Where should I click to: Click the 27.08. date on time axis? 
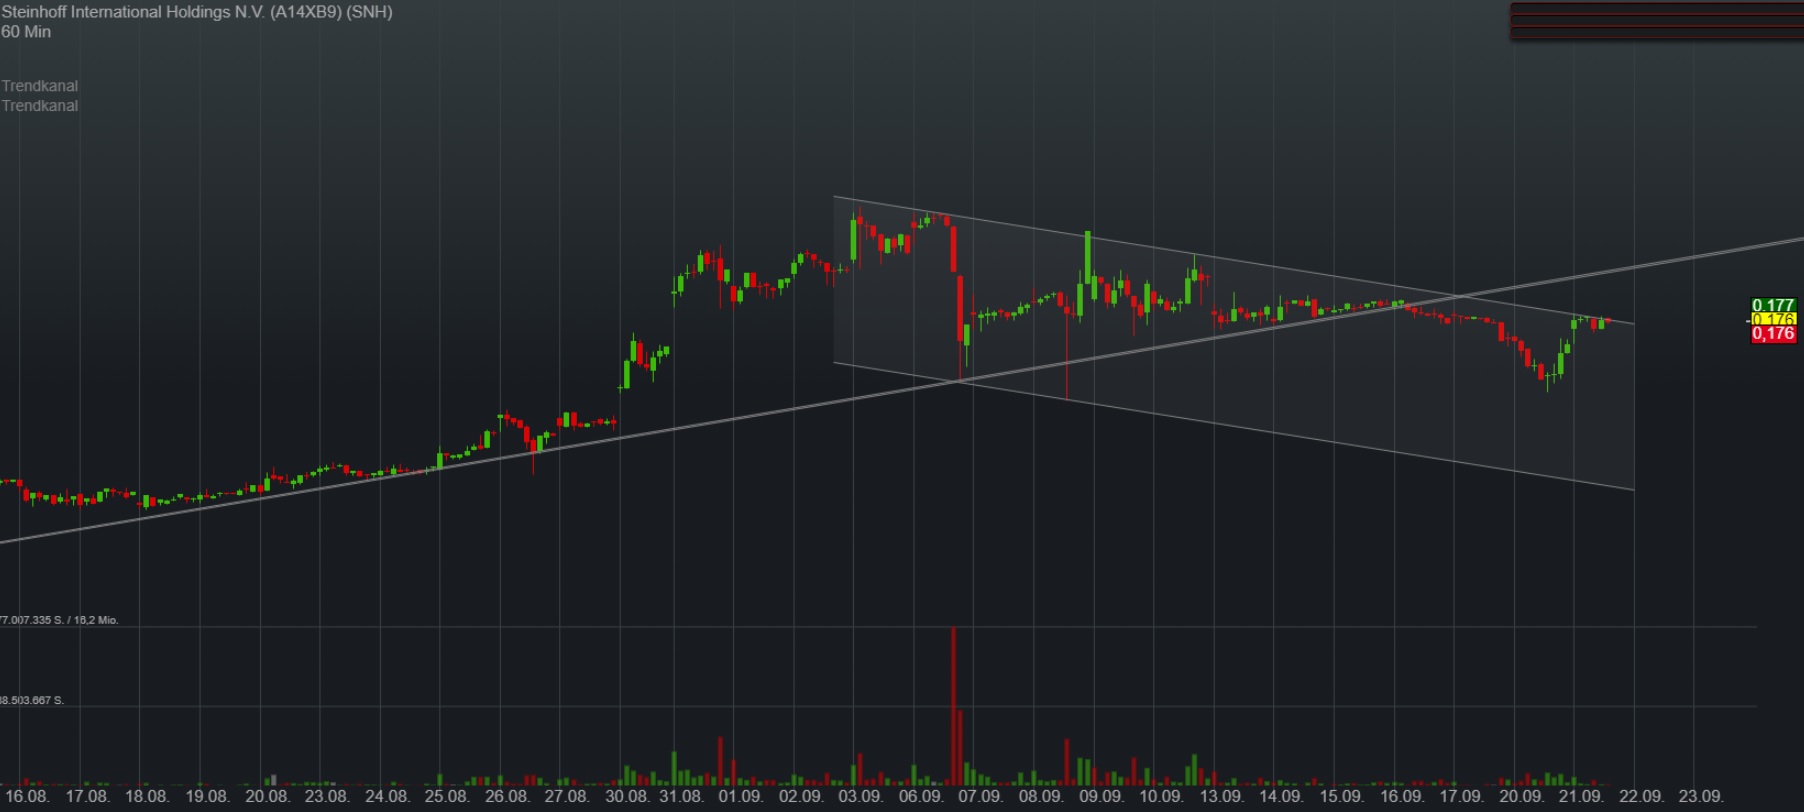(x=566, y=797)
